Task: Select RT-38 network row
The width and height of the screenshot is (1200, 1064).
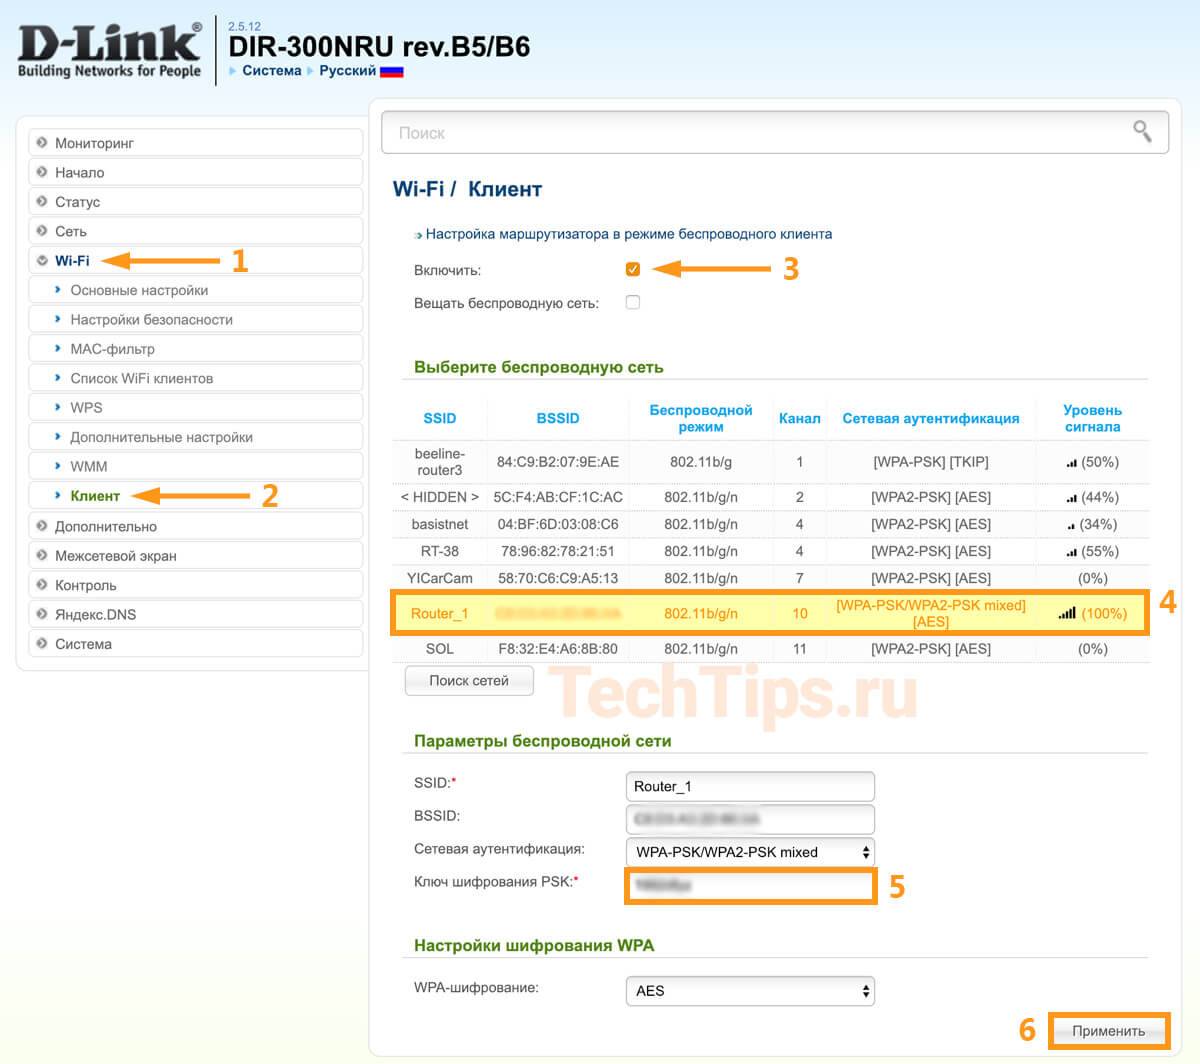Action: (x=770, y=551)
